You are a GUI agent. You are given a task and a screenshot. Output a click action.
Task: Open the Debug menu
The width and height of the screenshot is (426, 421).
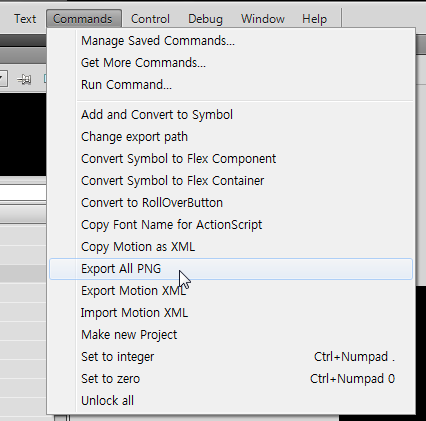tap(205, 19)
